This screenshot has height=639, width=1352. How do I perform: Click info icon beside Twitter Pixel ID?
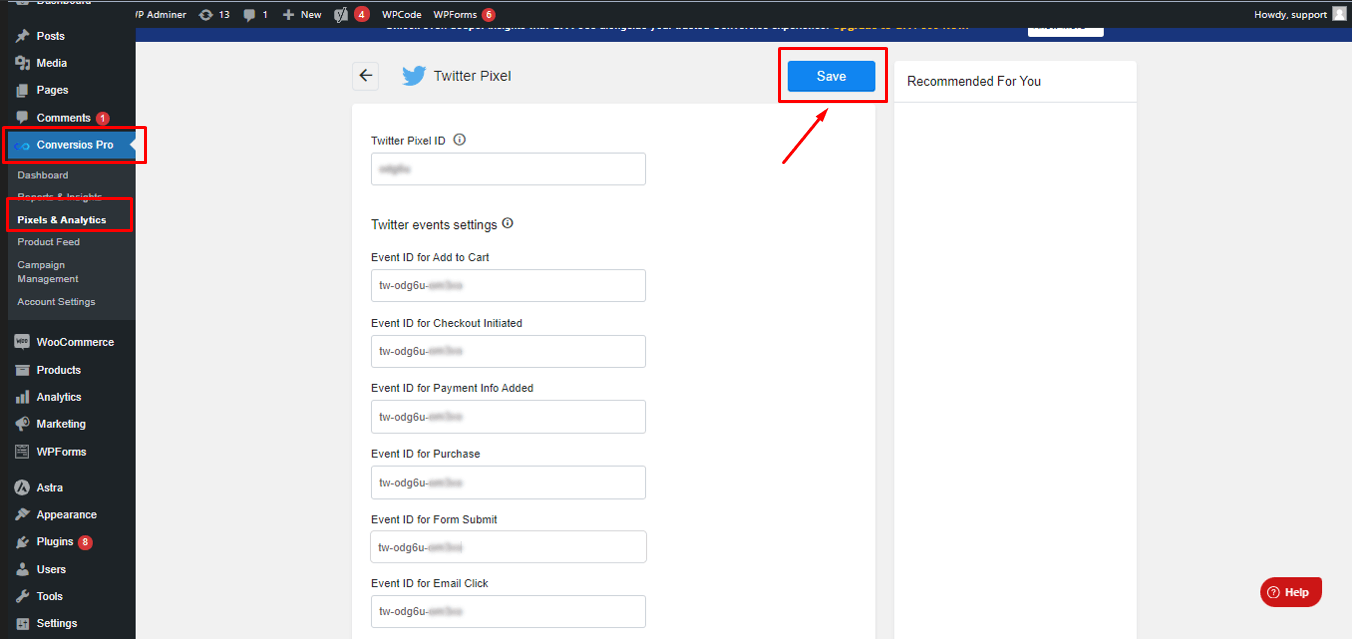(x=460, y=140)
